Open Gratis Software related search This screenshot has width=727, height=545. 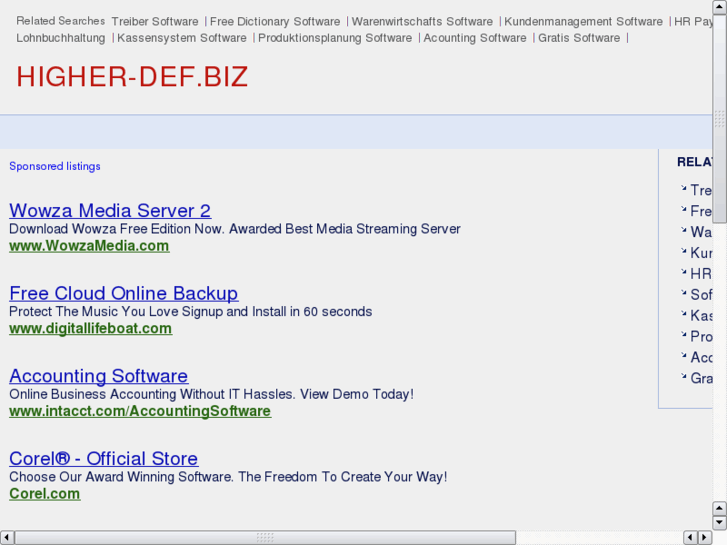pos(579,38)
